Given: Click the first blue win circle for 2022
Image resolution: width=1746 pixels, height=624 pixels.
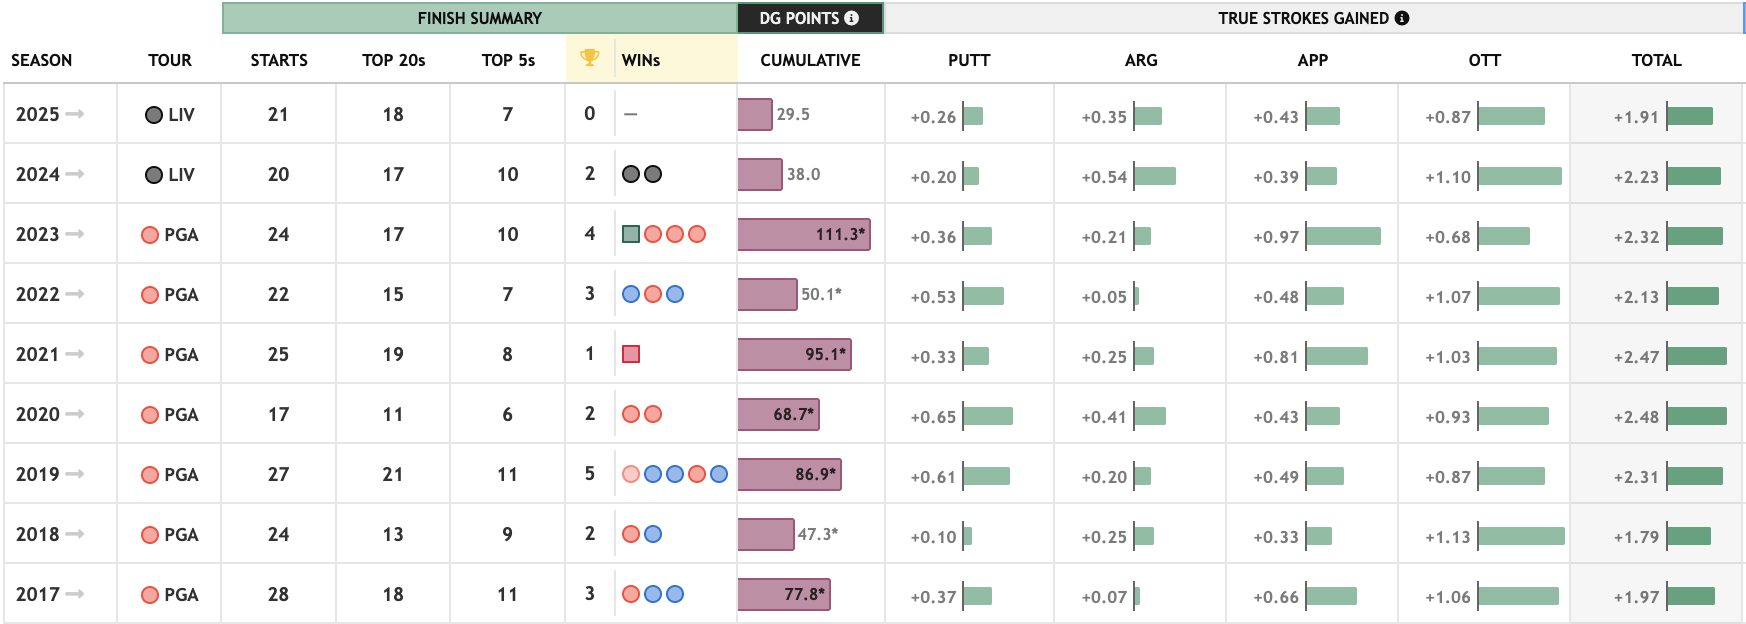Looking at the screenshot, I should click(631, 294).
